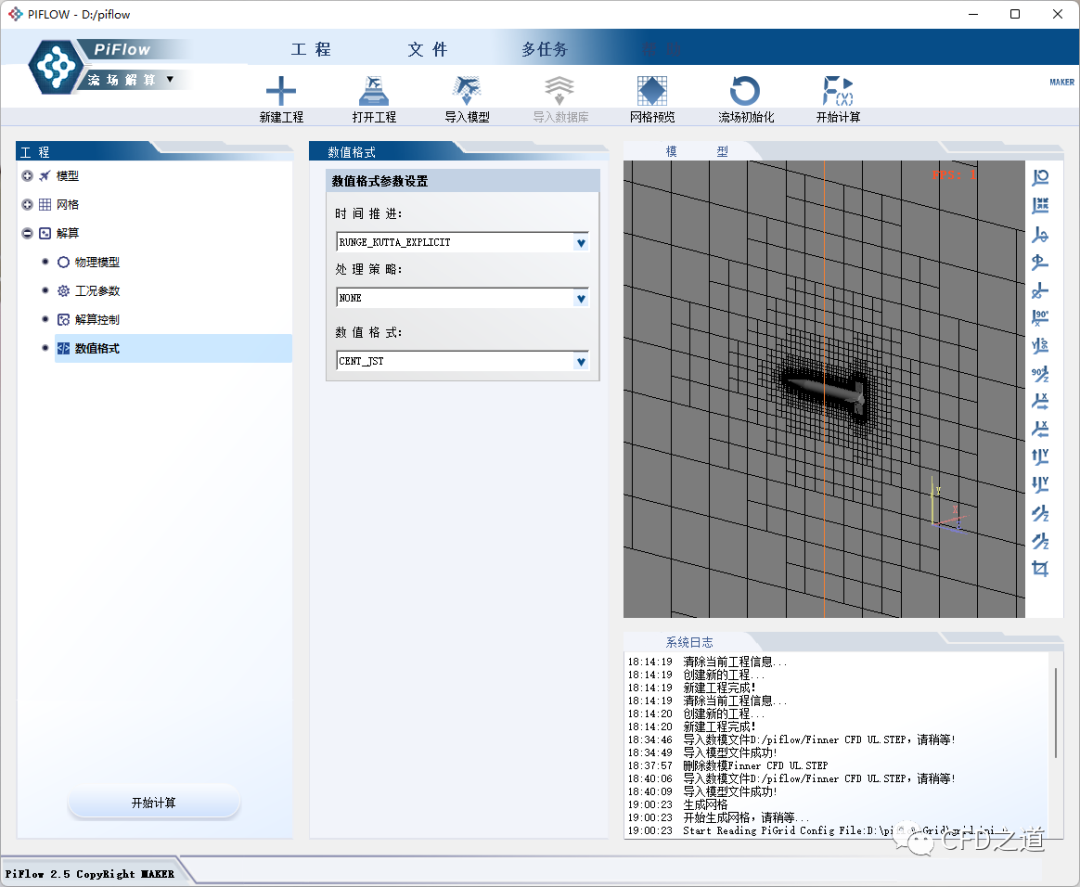
Task: Open the 工程 menu tab
Action: 311,50
